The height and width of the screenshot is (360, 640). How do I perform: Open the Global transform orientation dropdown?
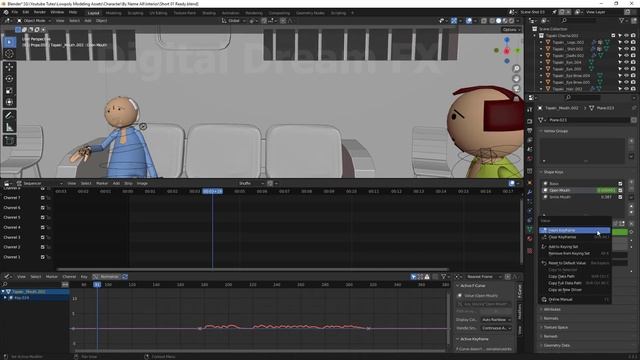(x=234, y=20)
